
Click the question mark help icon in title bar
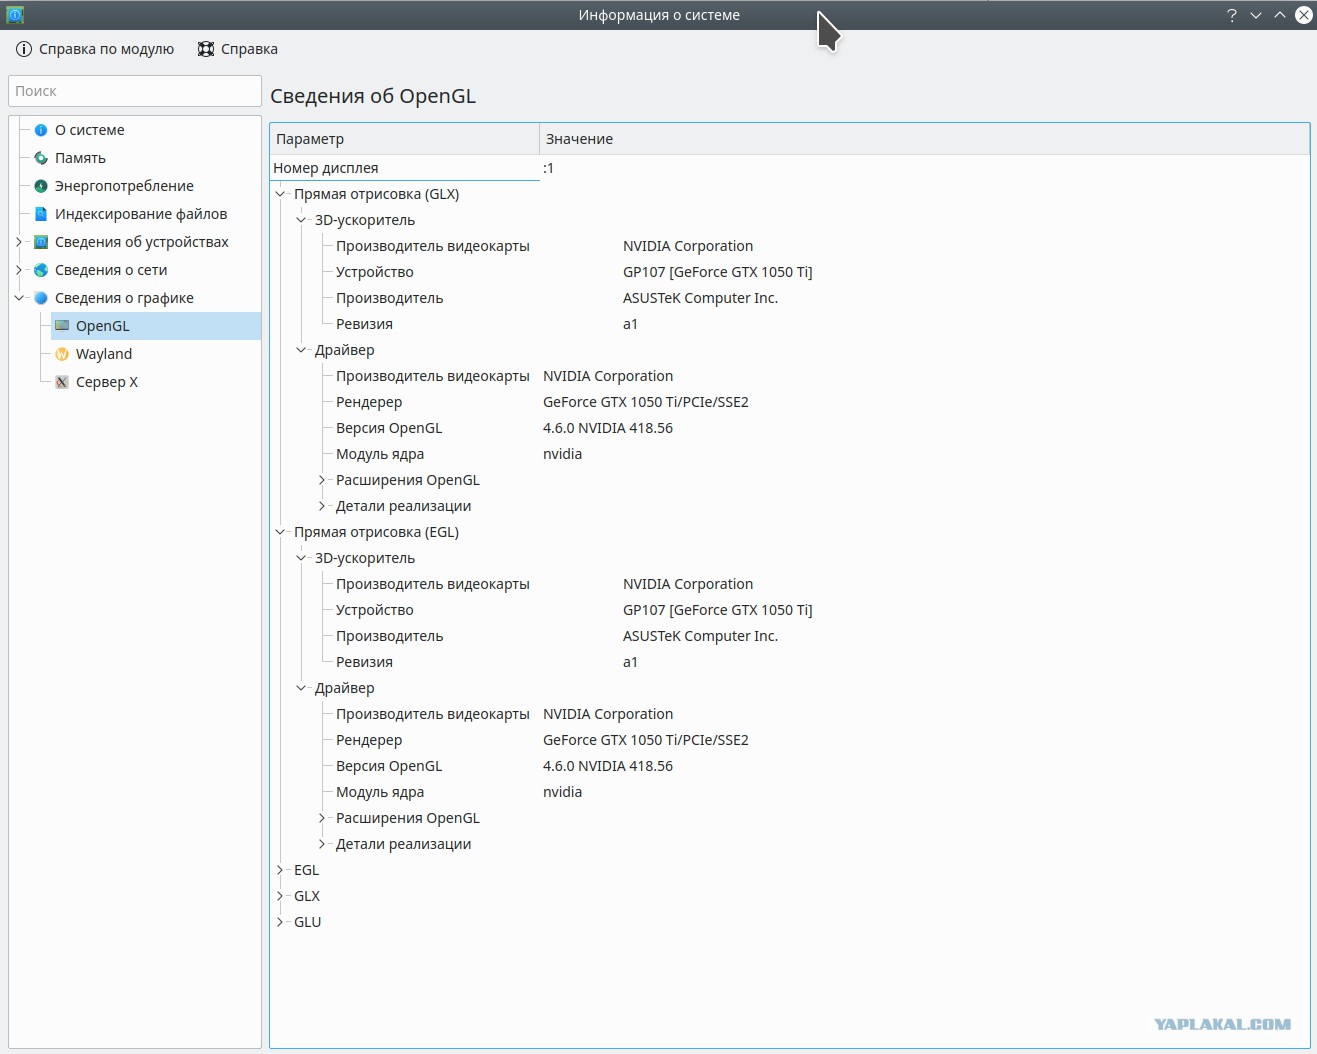pos(1232,15)
